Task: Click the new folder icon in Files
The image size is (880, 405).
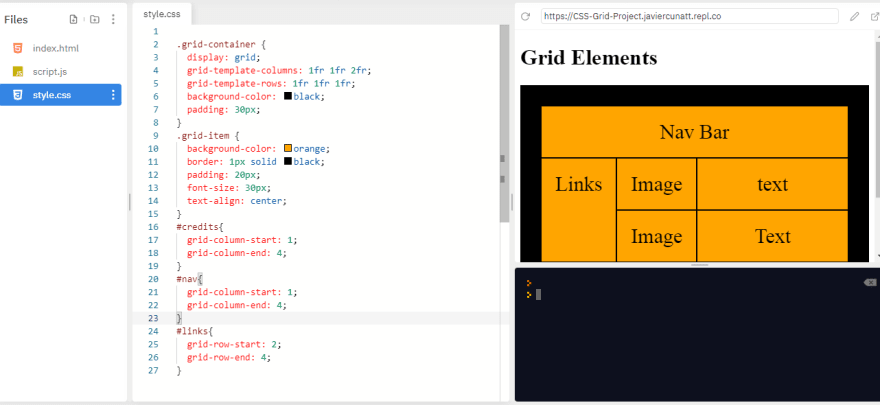Action: [x=94, y=20]
